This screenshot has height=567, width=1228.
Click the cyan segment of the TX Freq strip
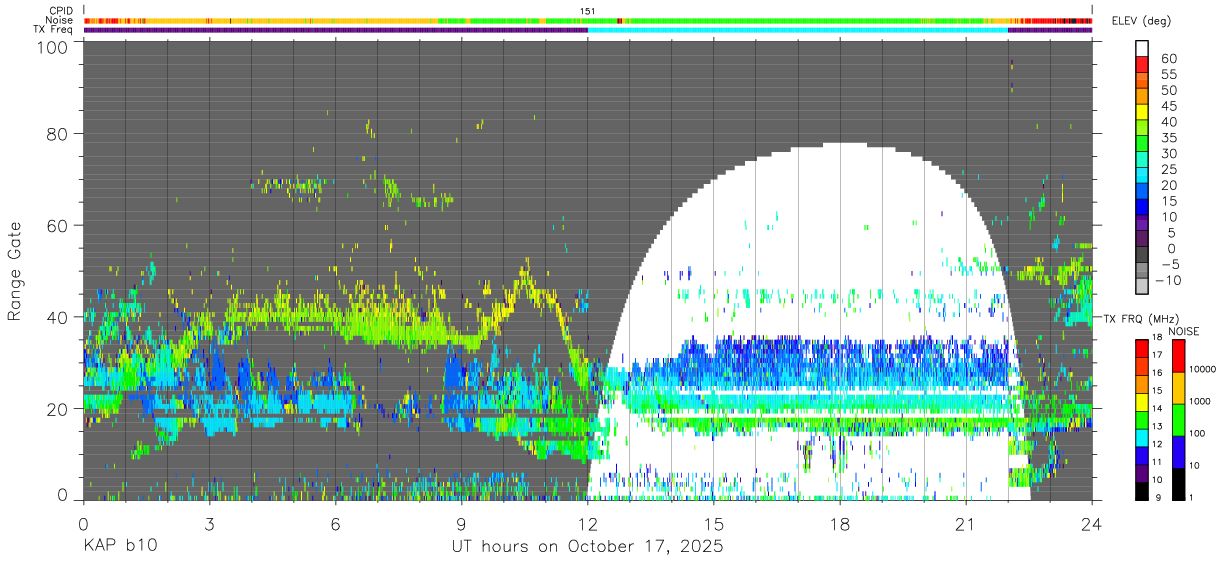point(798,29)
